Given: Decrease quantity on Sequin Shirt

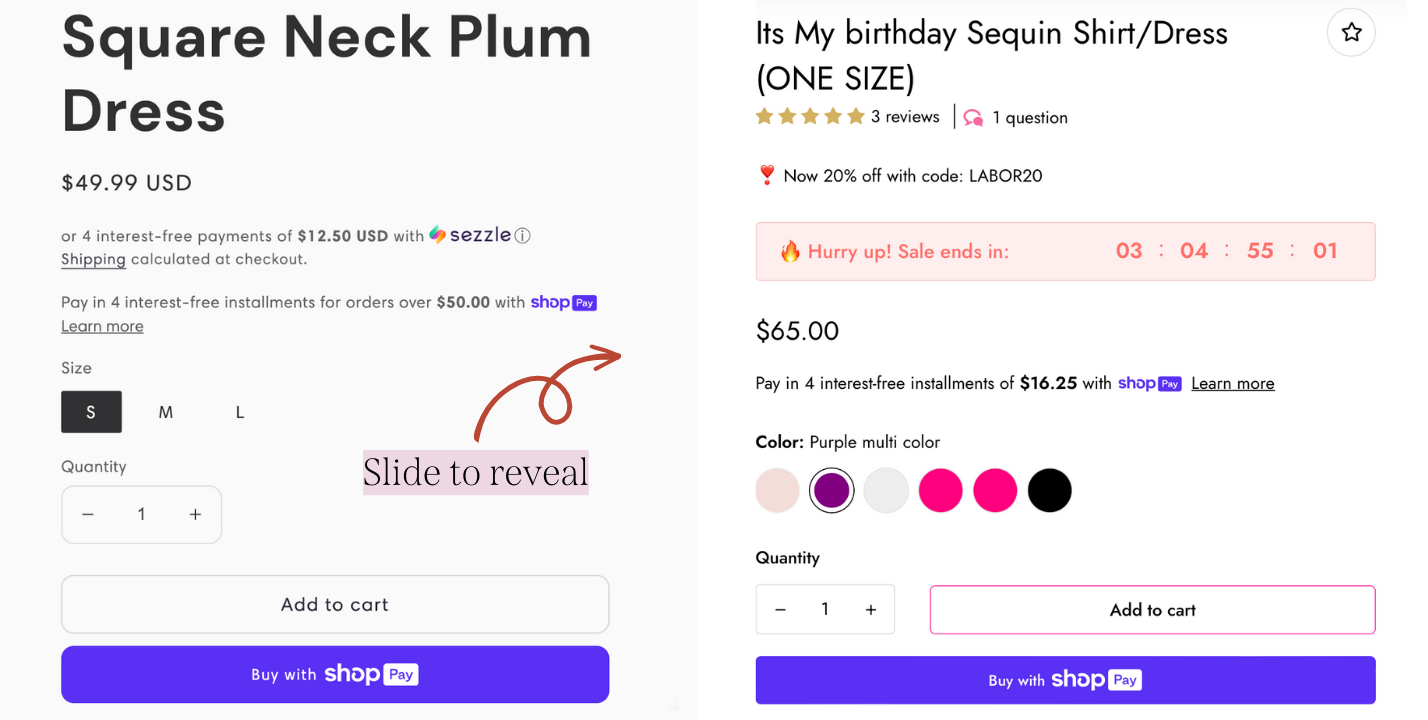Looking at the screenshot, I should 781,610.
